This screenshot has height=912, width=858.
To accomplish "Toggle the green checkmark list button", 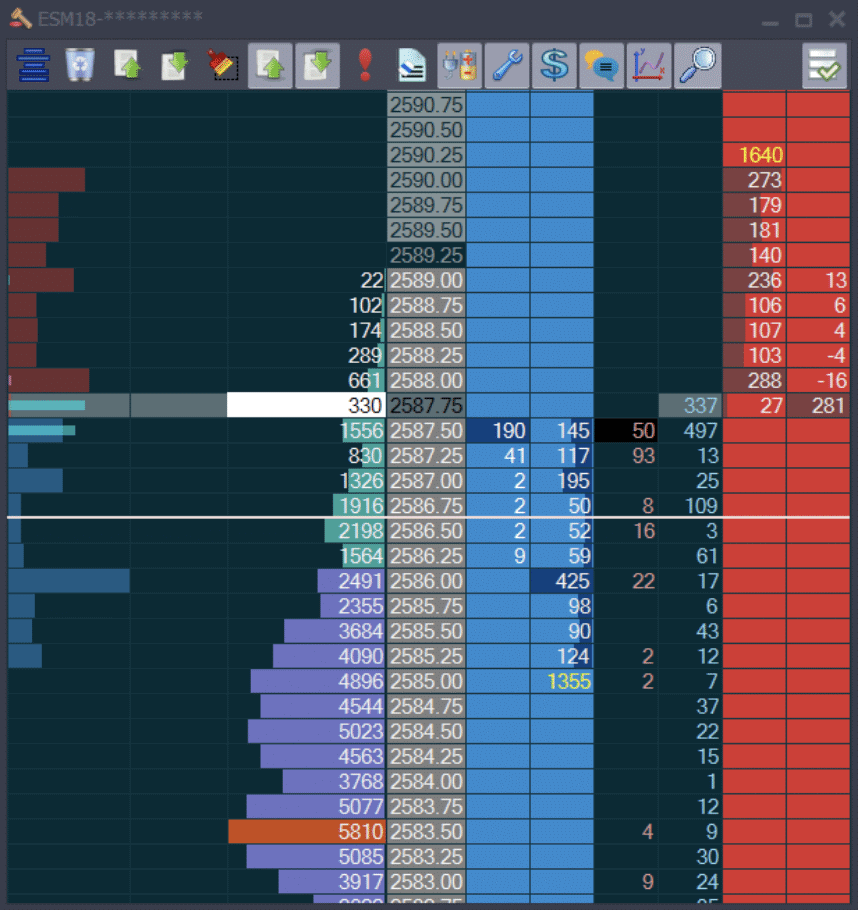I will pyautogui.click(x=824, y=66).
